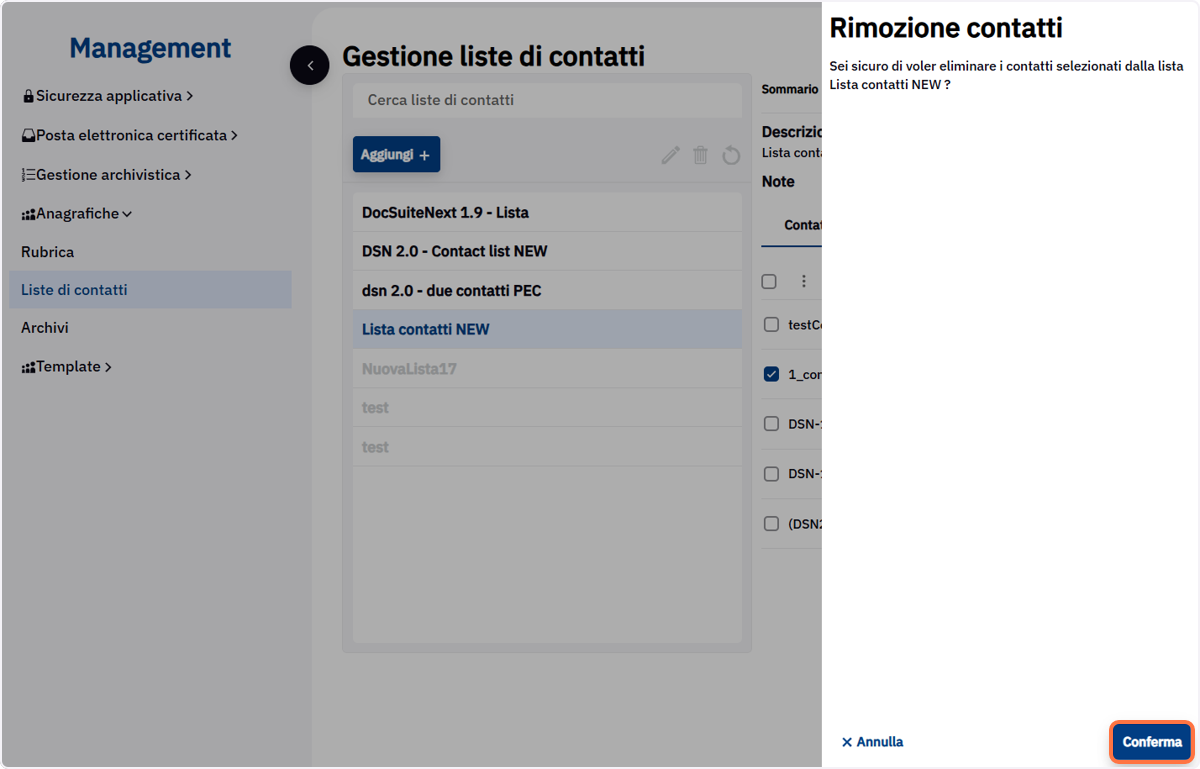Click the lock icon beside Sicurezza applicativa
The image size is (1200, 769).
pyautogui.click(x=28, y=97)
